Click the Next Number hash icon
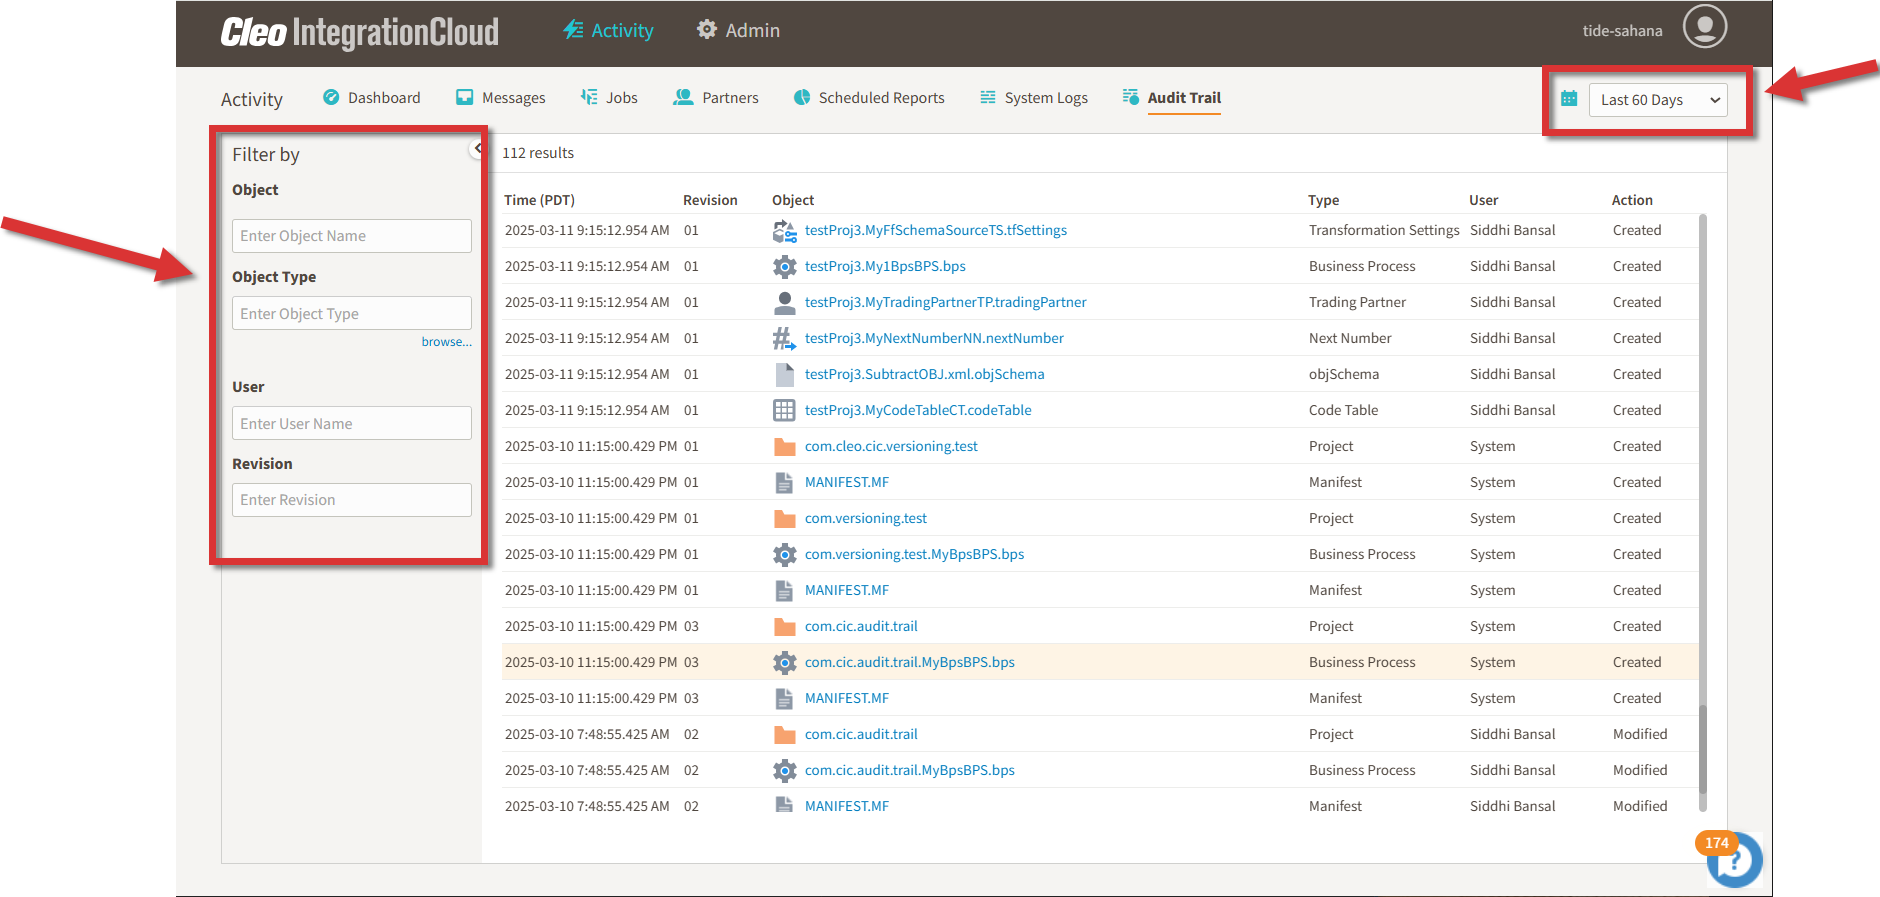This screenshot has width=1880, height=897. pos(785,338)
